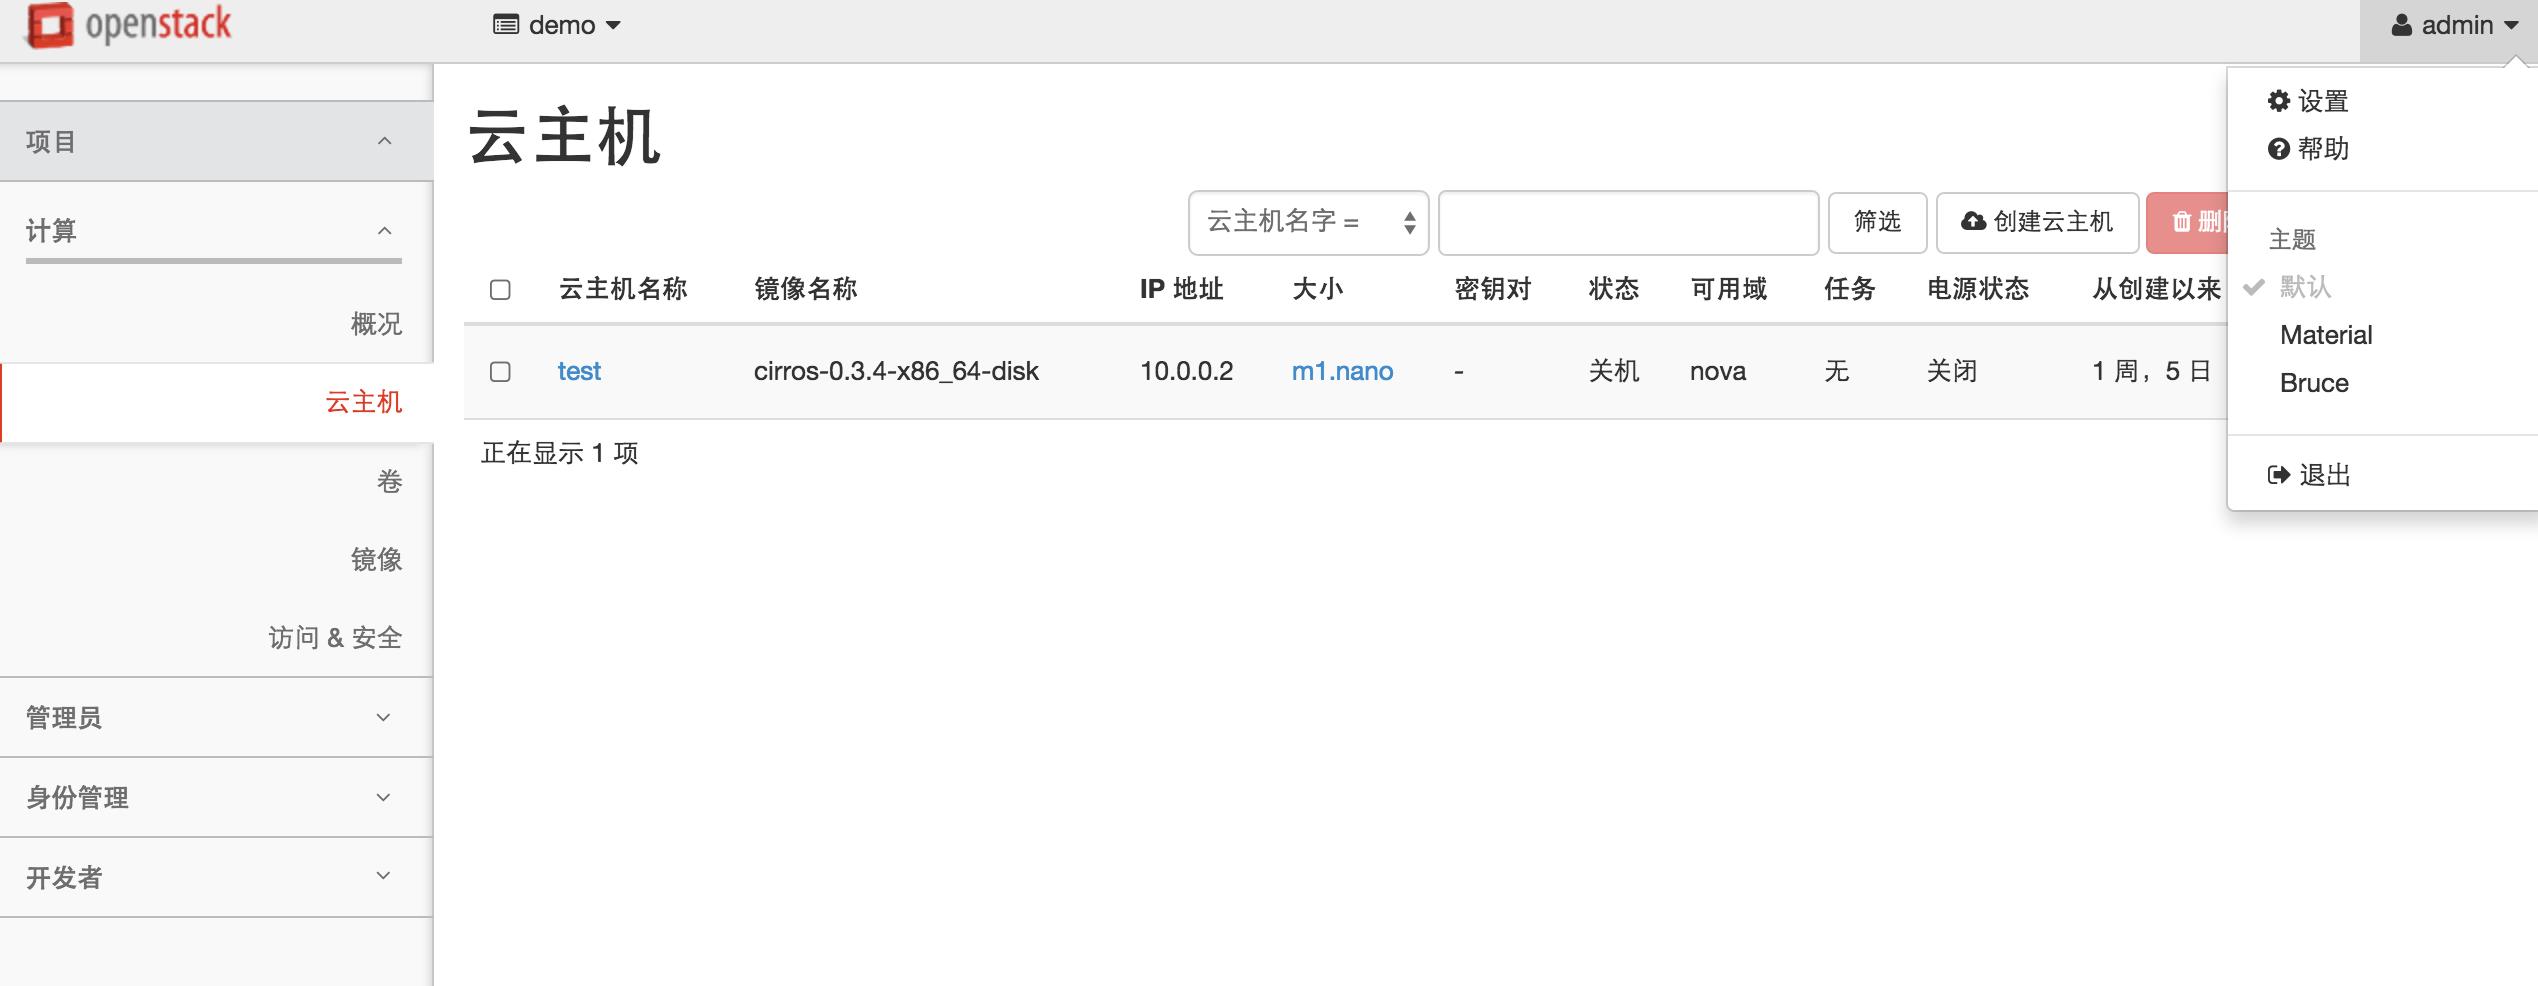Click the 关闭 power state cell
Image resolution: width=2538 pixels, height=986 pixels.
(1952, 371)
